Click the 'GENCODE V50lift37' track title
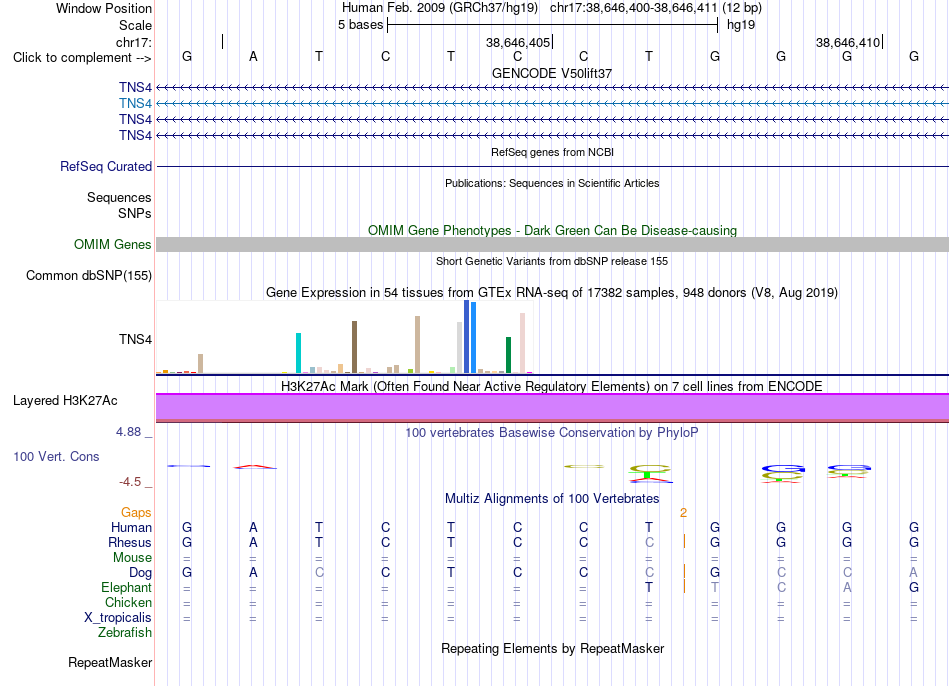The image size is (950, 686). [552, 73]
